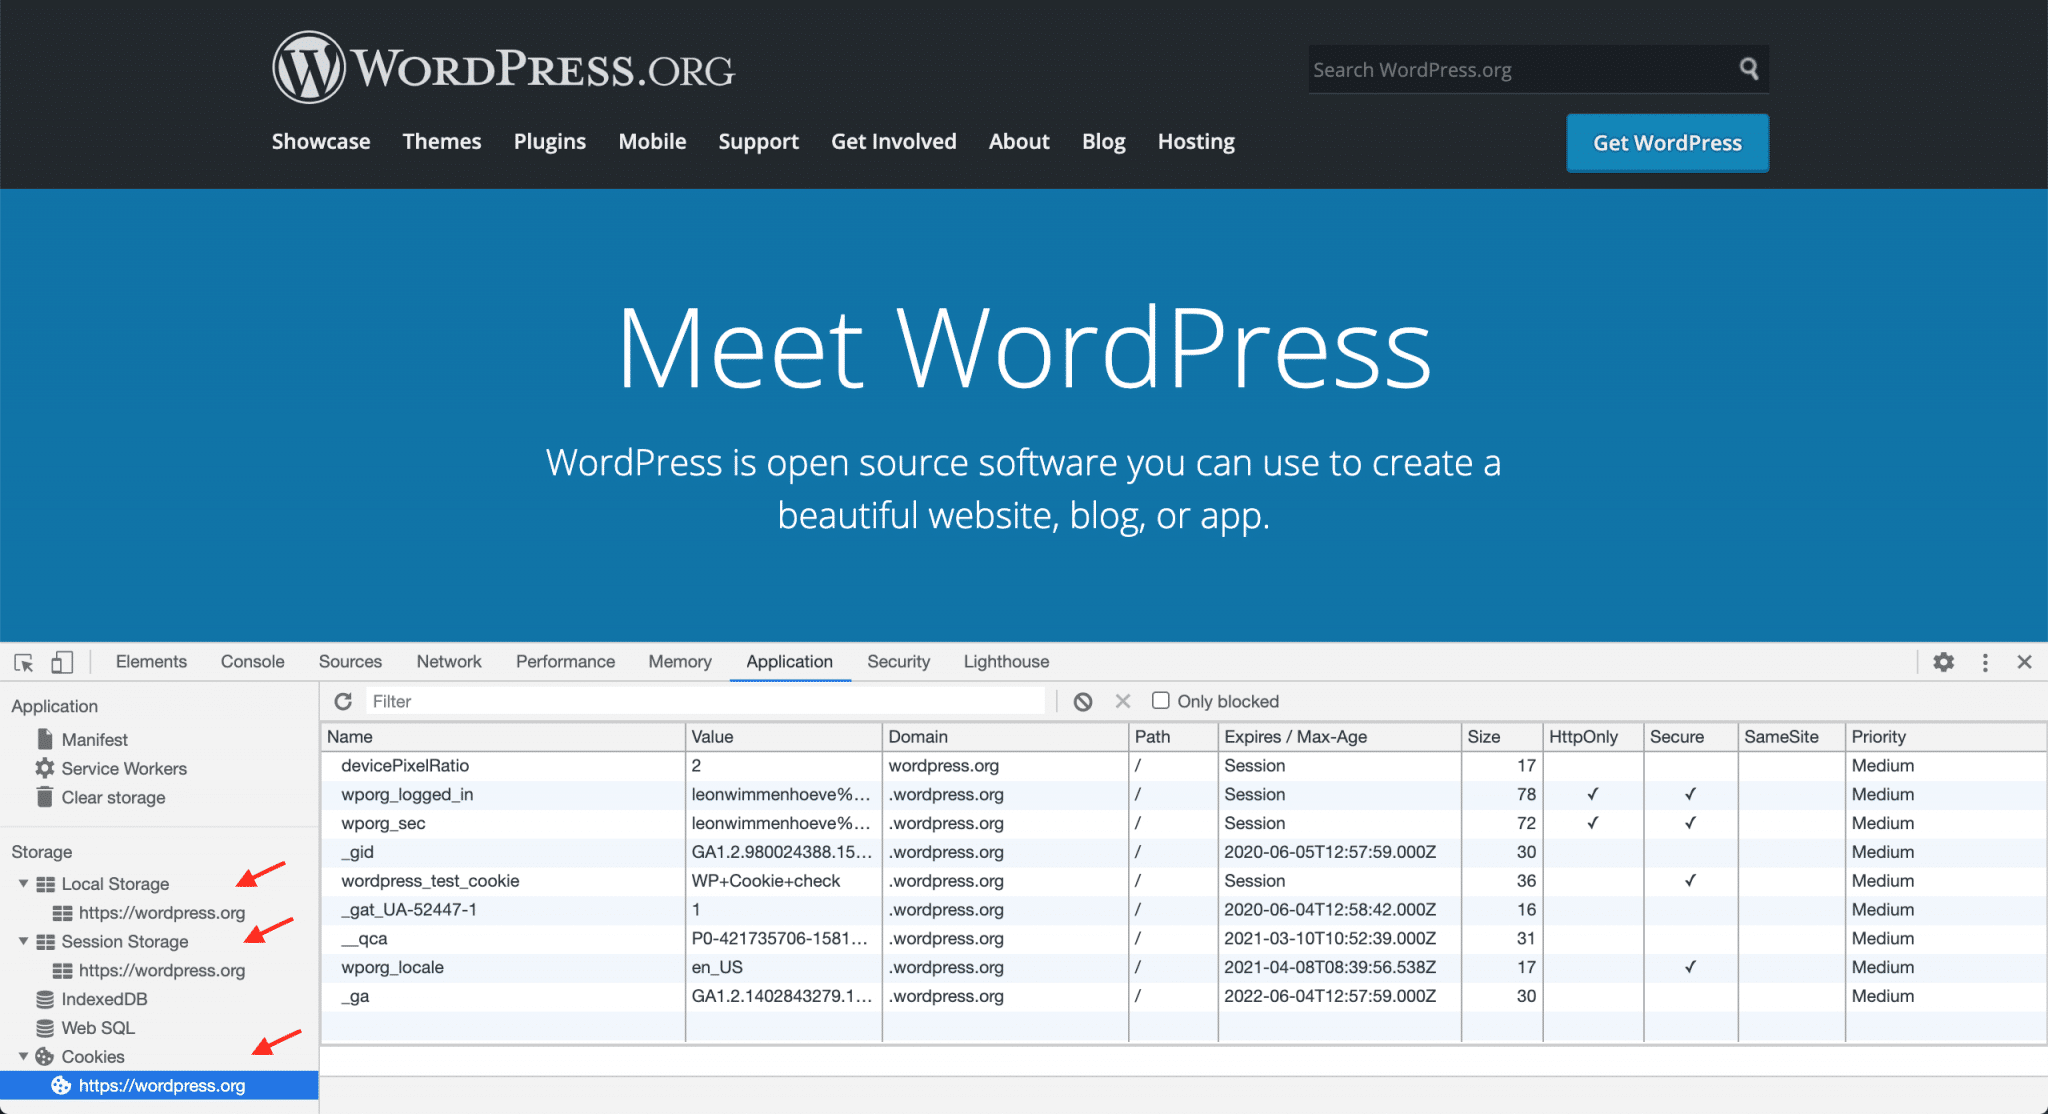Image resolution: width=2048 pixels, height=1114 pixels.
Task: Sort cookies by HttpOnly column header
Action: point(1594,737)
